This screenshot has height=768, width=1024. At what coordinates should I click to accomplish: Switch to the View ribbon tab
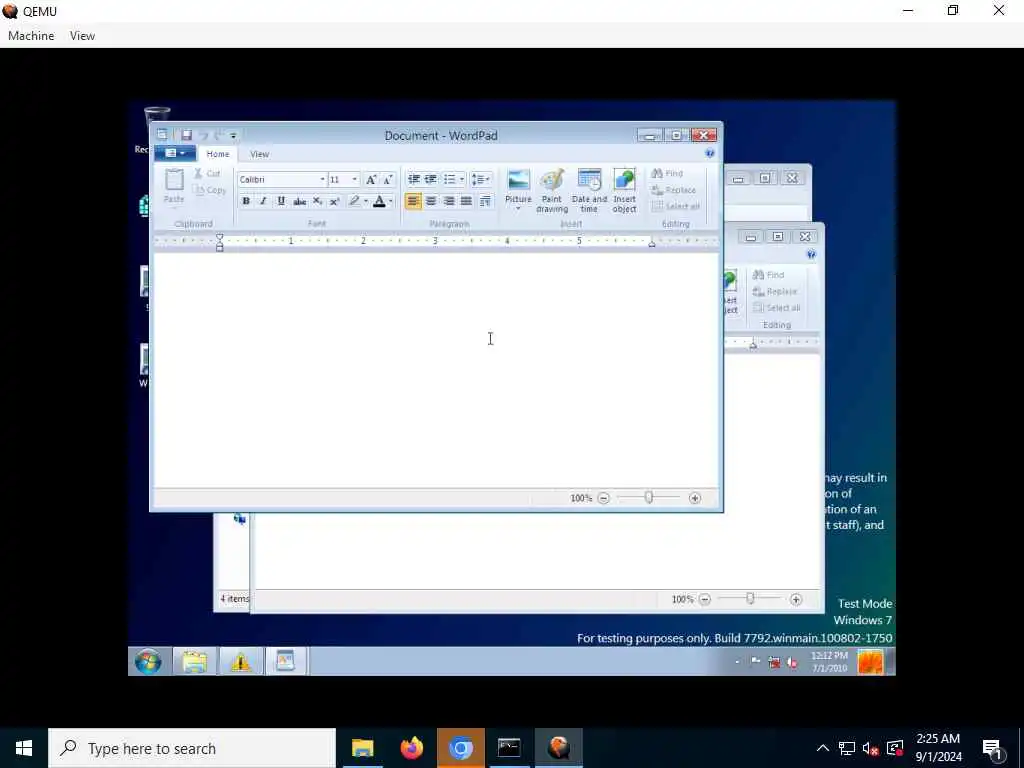pos(259,154)
